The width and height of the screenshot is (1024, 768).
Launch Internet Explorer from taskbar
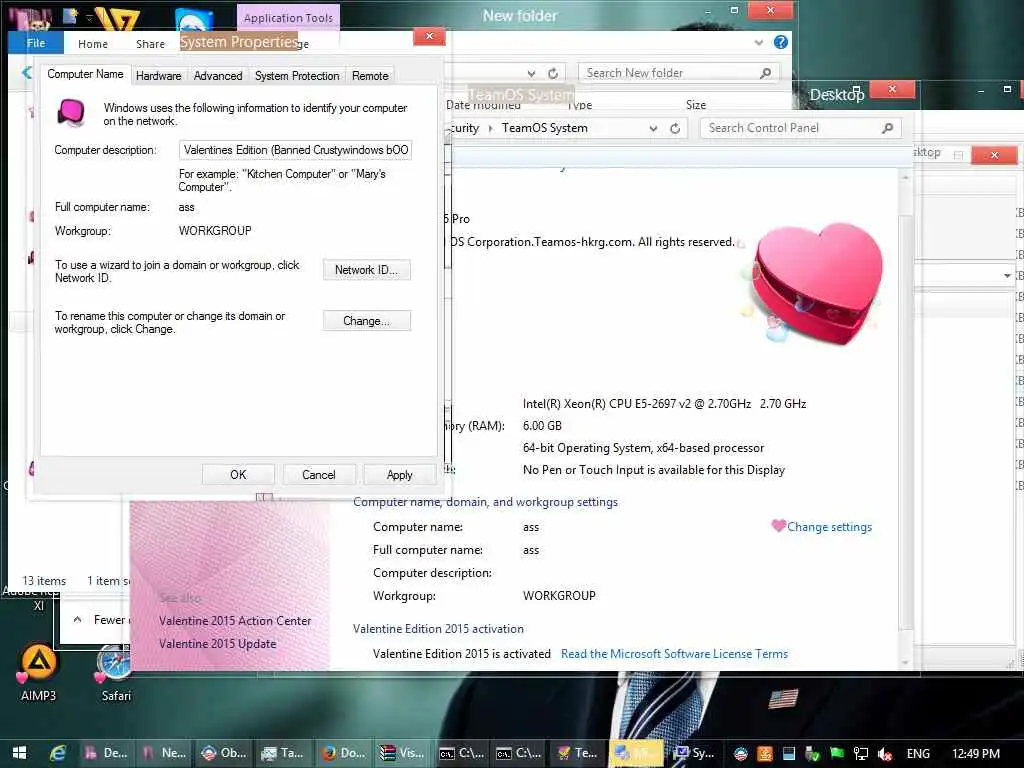tap(57, 753)
